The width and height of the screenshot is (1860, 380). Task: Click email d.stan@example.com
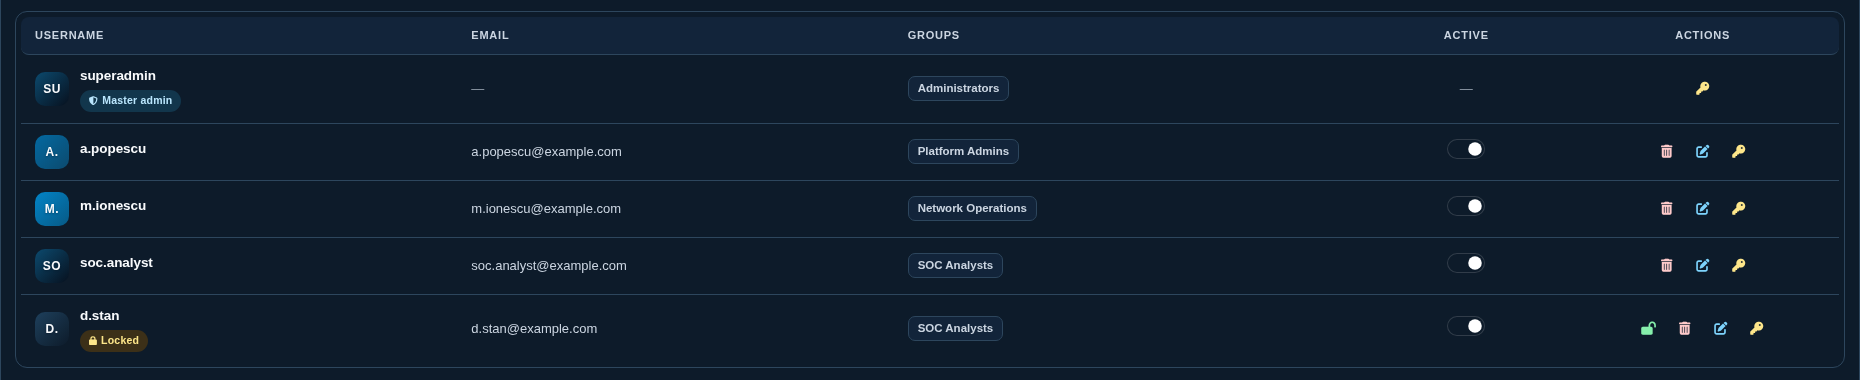point(534,329)
